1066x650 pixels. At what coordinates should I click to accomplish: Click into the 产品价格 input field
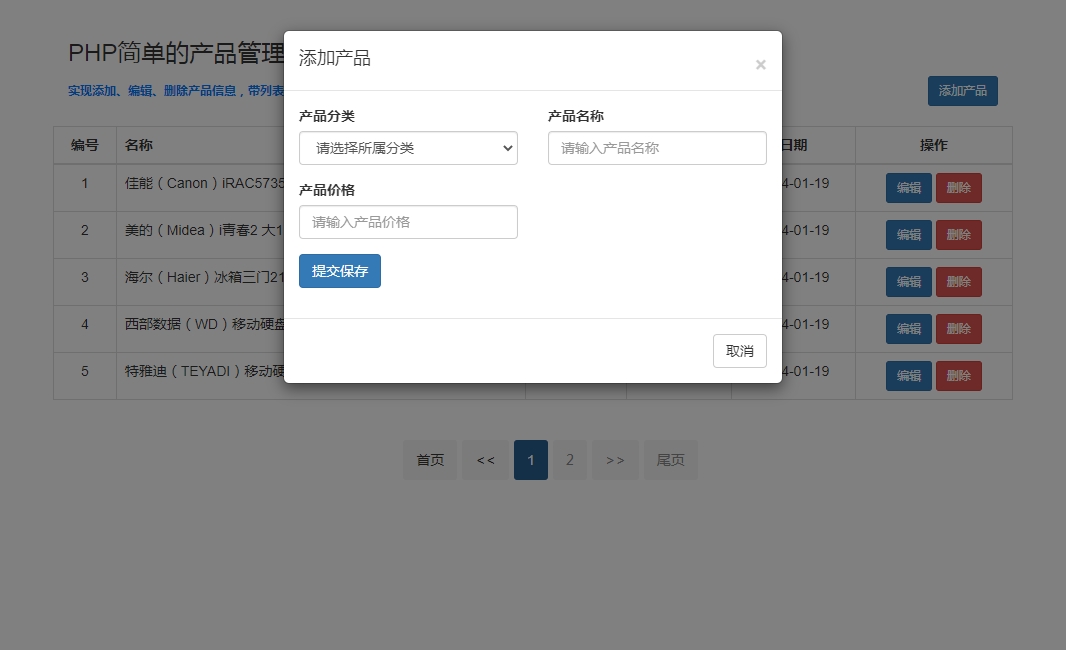coord(408,222)
